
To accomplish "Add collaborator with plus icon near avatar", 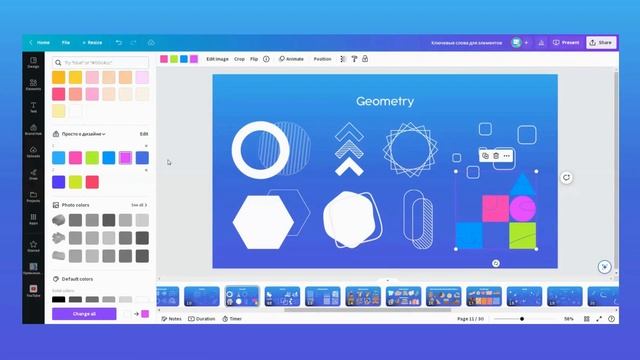I will 526,42.
